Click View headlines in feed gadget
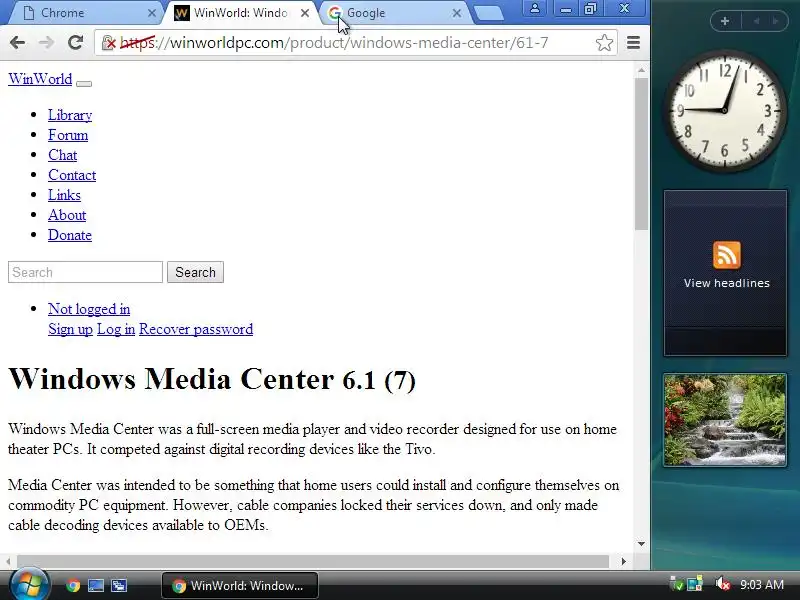Screen dimensions: 800x600 click(x=727, y=283)
